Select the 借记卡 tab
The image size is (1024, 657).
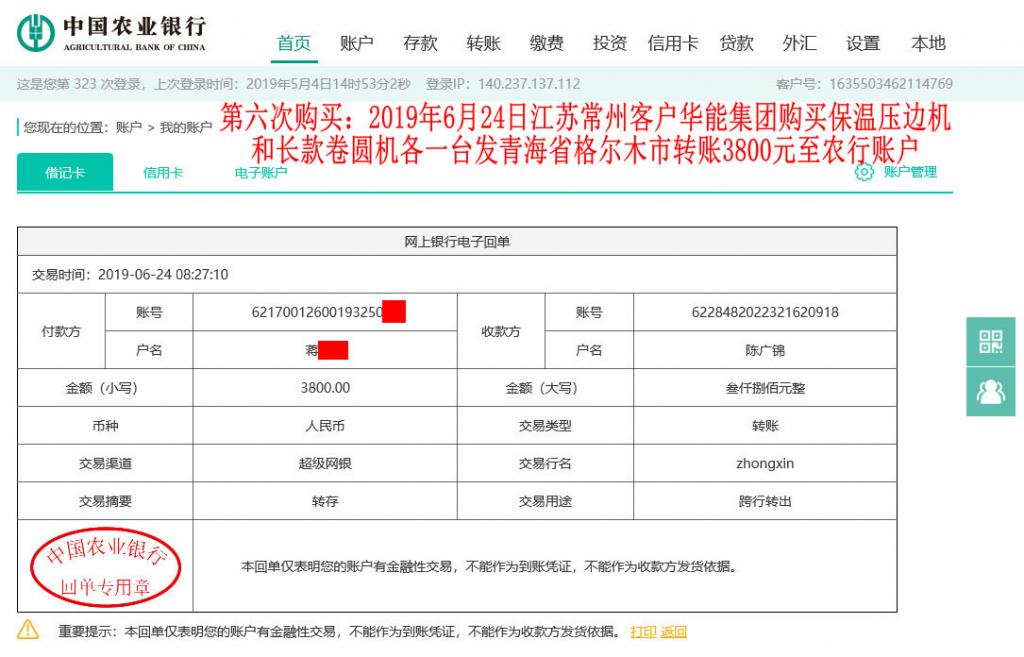(x=65, y=172)
